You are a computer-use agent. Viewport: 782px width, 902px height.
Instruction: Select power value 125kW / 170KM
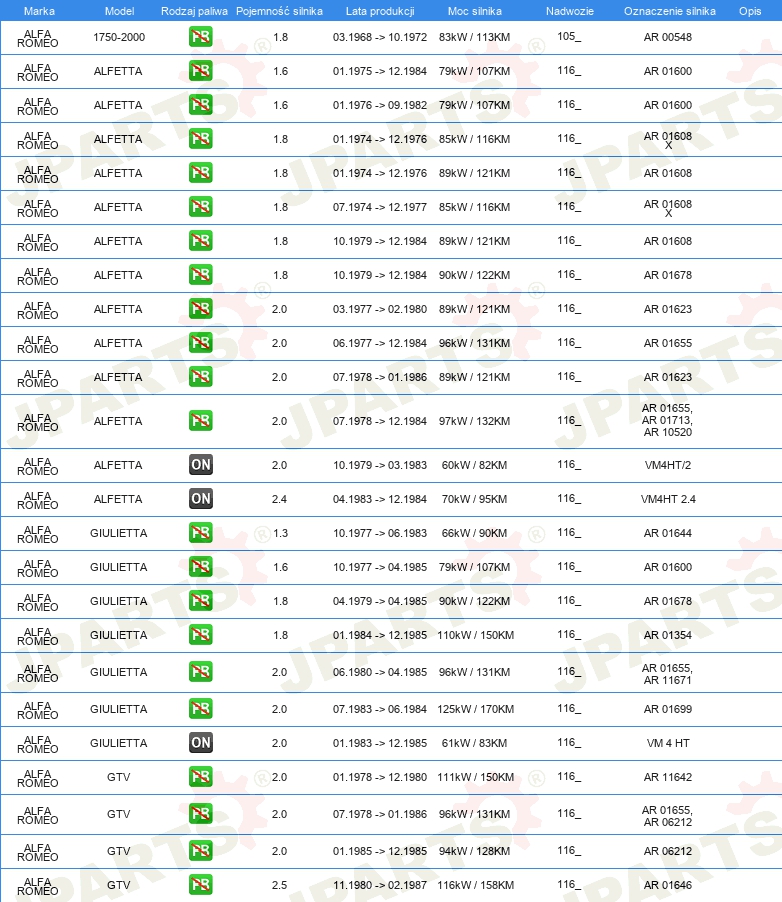click(475, 709)
